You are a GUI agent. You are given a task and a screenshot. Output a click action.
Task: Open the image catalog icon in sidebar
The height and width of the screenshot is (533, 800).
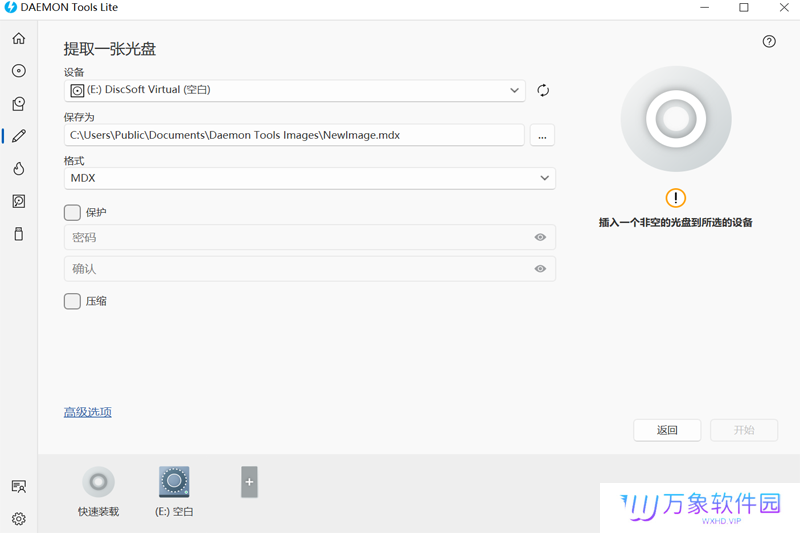[x=19, y=104]
